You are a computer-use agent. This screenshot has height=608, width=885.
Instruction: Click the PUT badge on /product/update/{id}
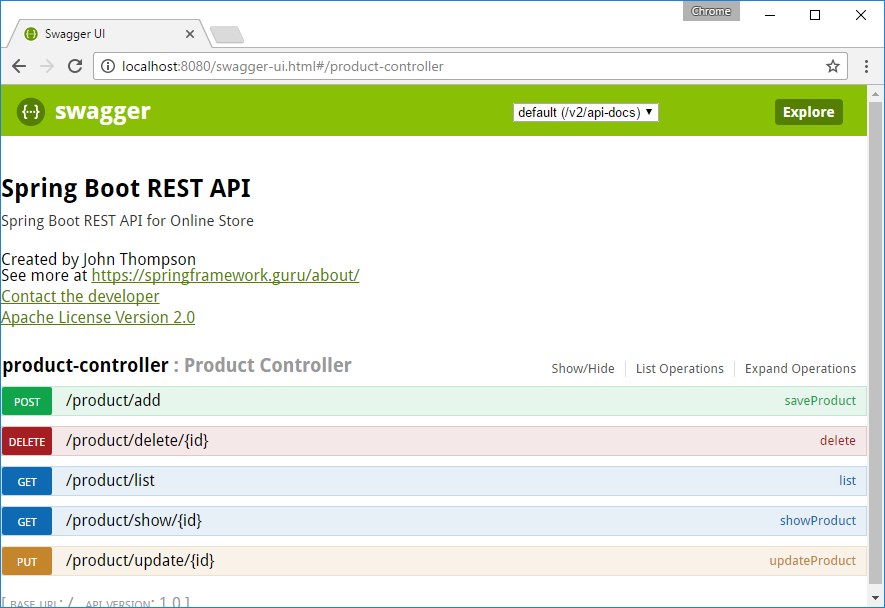click(27, 560)
